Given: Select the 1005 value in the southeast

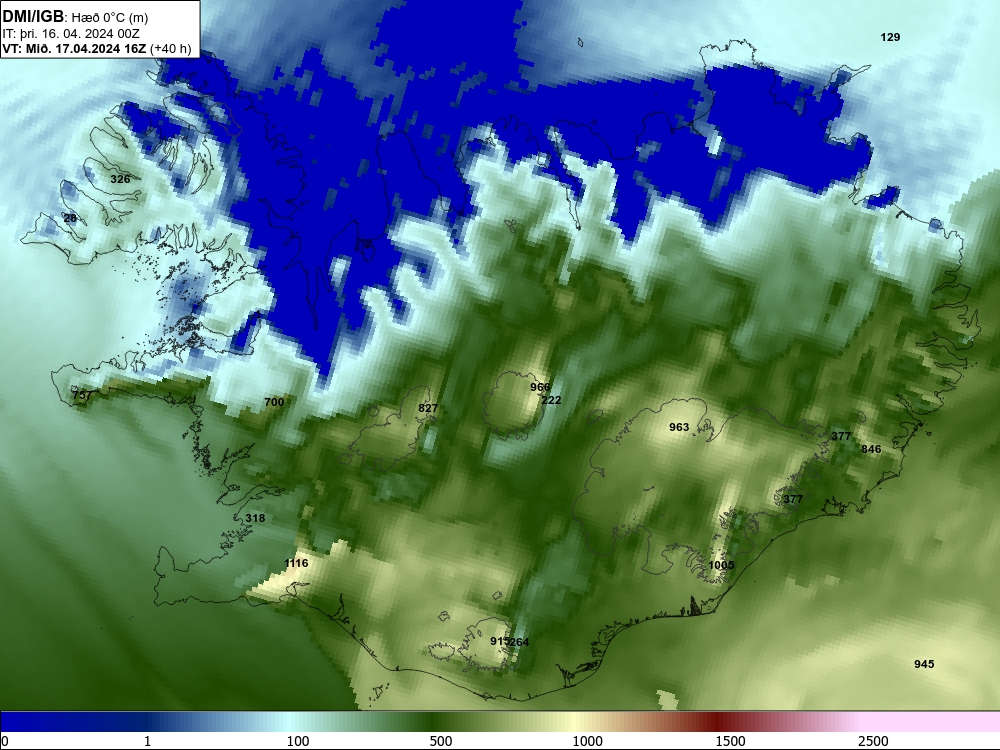Looking at the screenshot, I should (721, 565).
